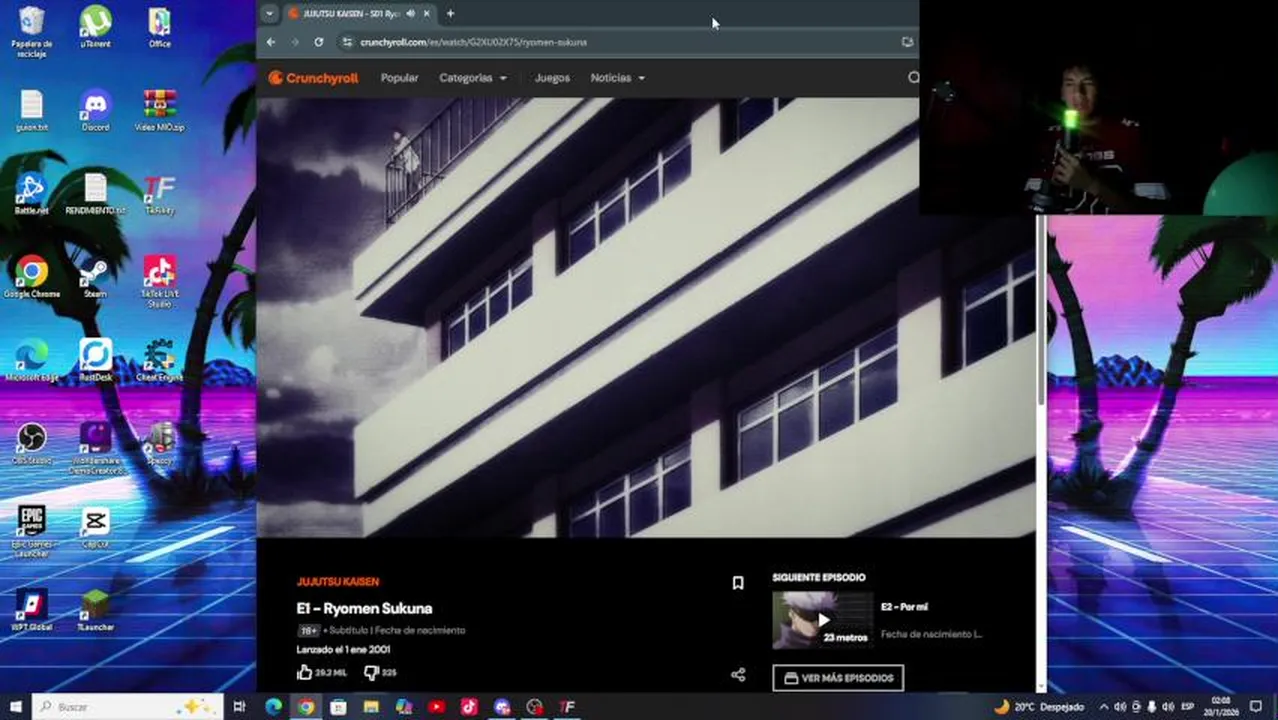Click the address bar URL field
The width and height of the screenshot is (1278, 720).
pos(625,42)
